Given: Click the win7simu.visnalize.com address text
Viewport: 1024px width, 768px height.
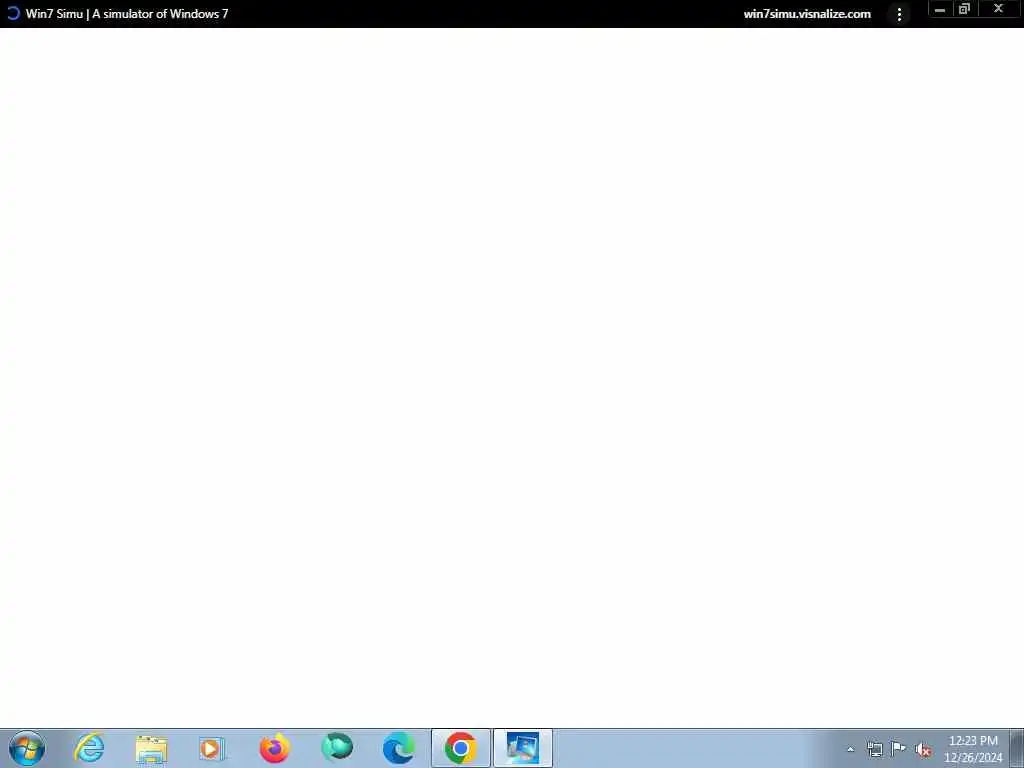Looking at the screenshot, I should coord(807,14).
